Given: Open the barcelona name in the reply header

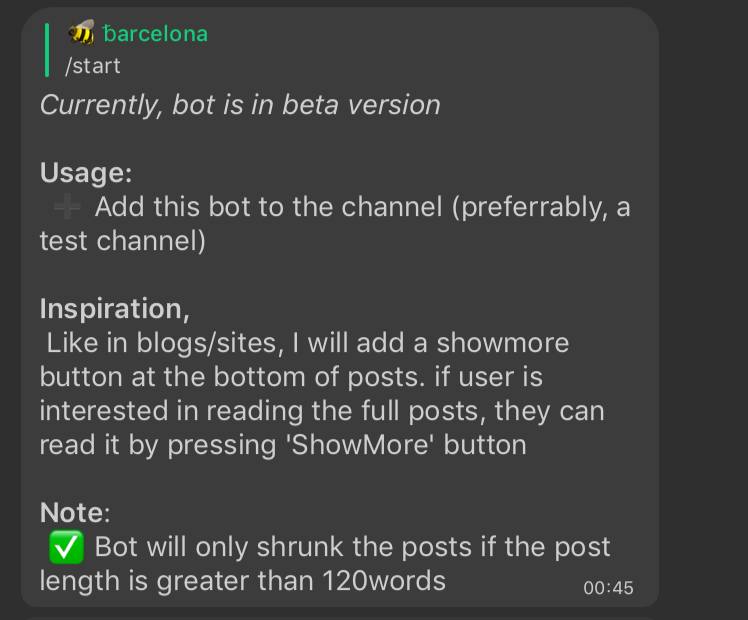Looking at the screenshot, I should point(155,33).
